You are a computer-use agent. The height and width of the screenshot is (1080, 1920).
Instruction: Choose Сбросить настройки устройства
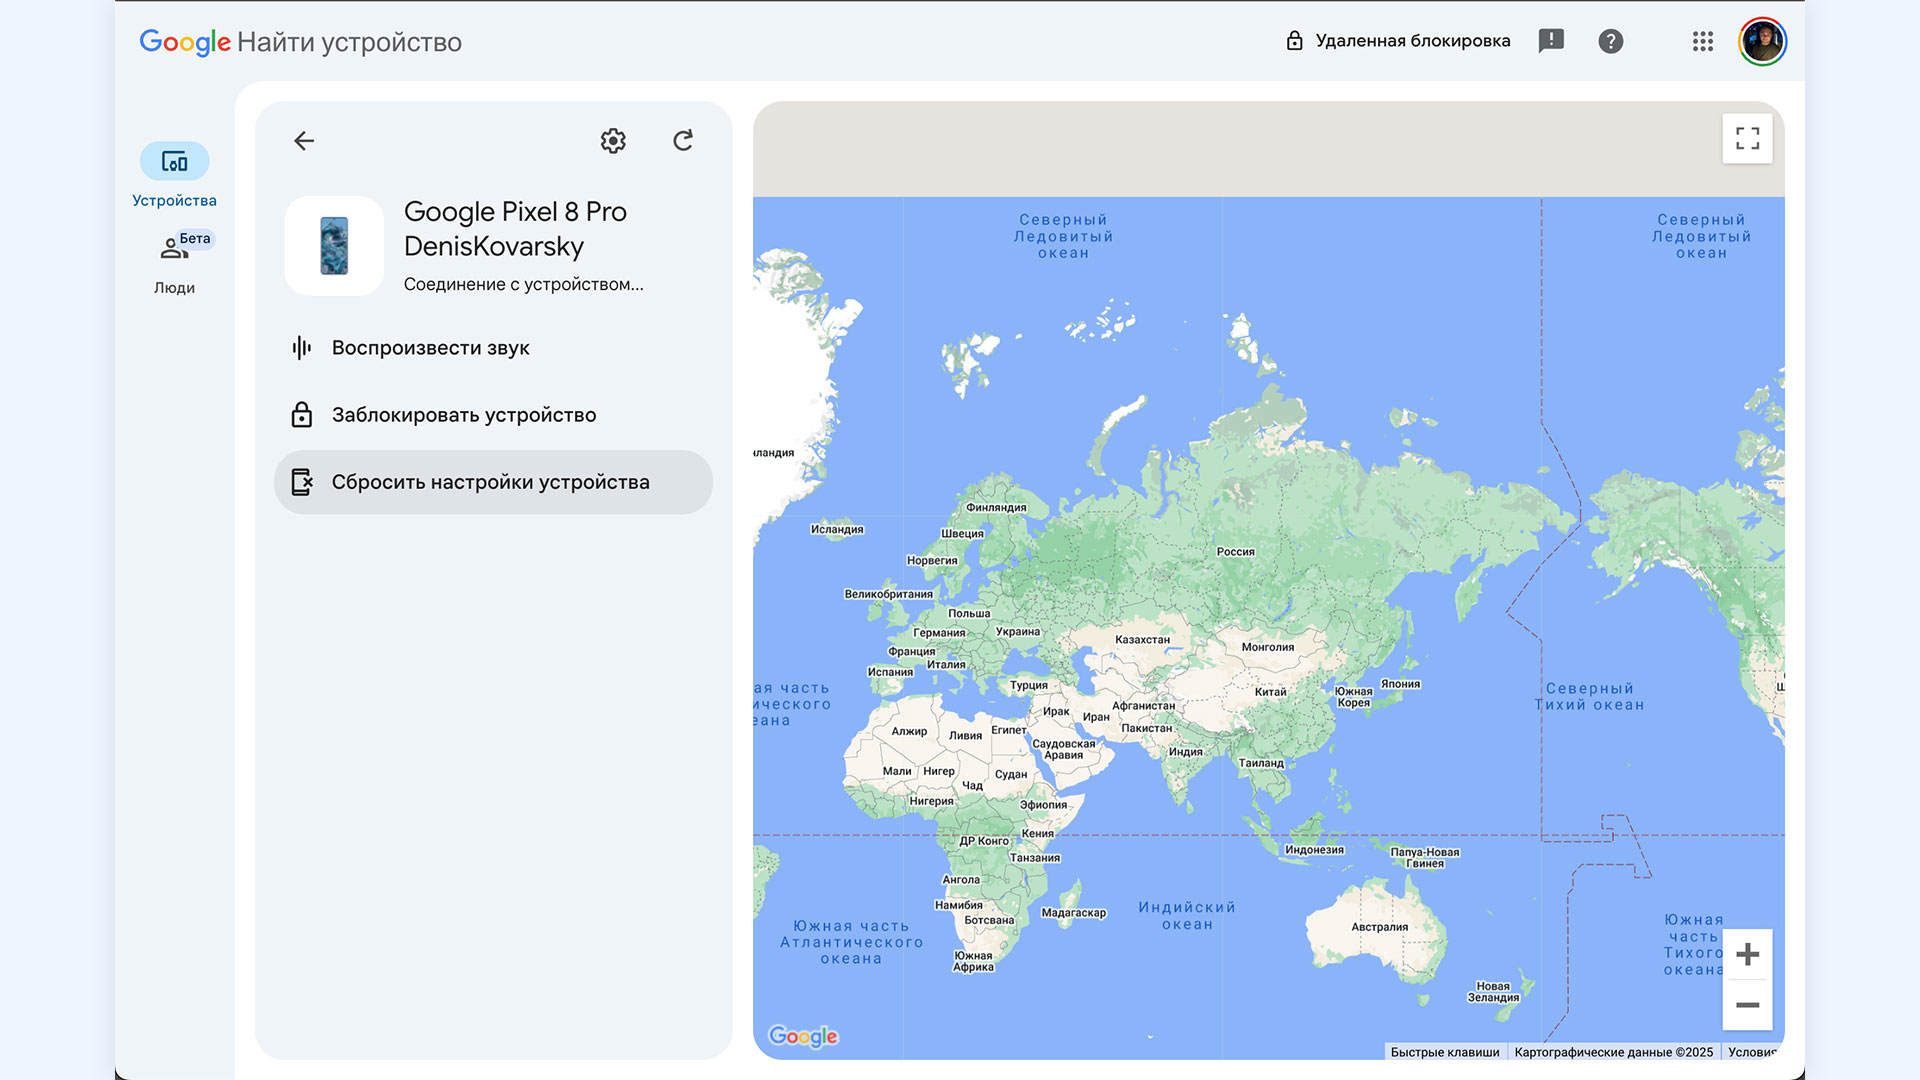point(493,482)
